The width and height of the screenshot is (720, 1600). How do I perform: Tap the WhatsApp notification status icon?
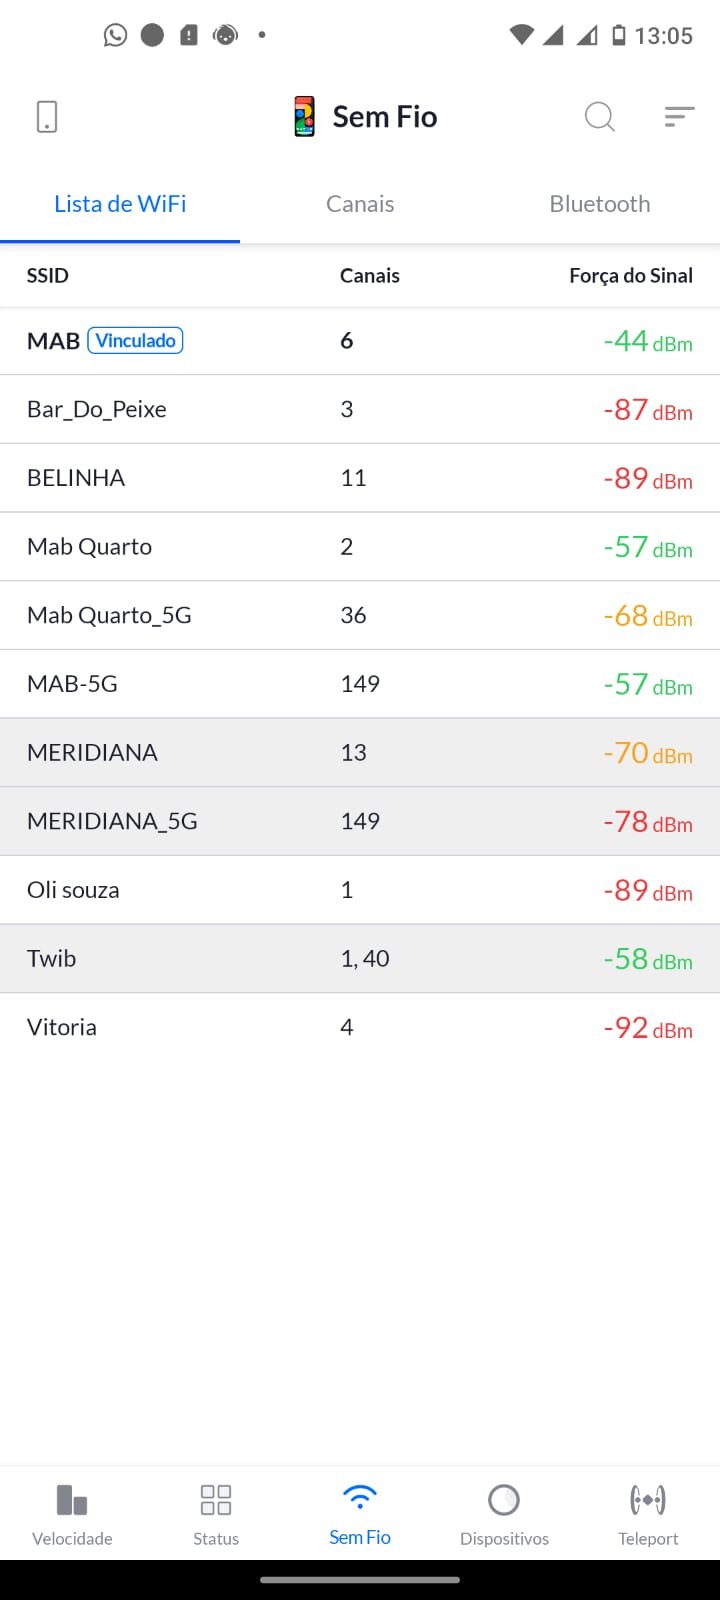[116, 36]
